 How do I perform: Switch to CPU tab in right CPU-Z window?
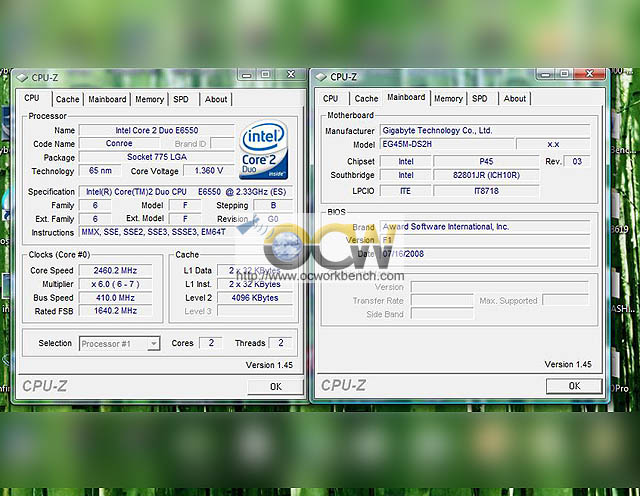pyautogui.click(x=331, y=98)
